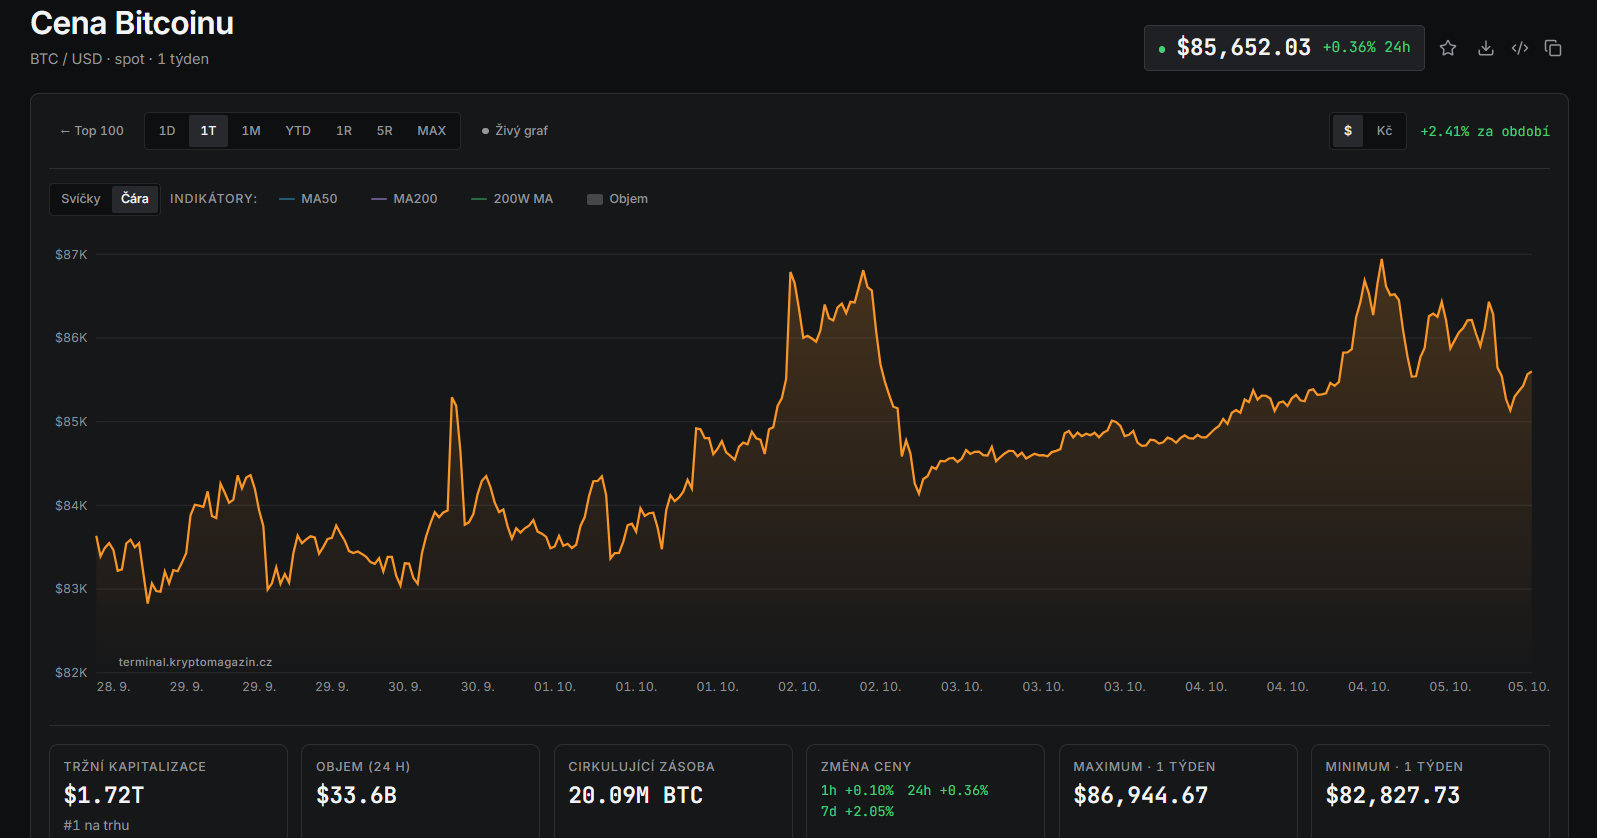Click the Objem (24 H) $33.6B value

pos(357,796)
